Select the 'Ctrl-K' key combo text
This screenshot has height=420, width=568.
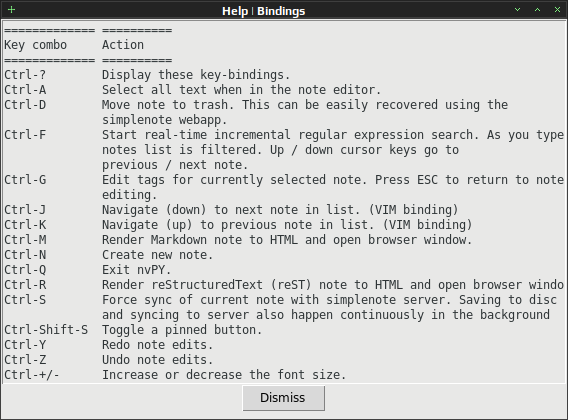click(25, 225)
